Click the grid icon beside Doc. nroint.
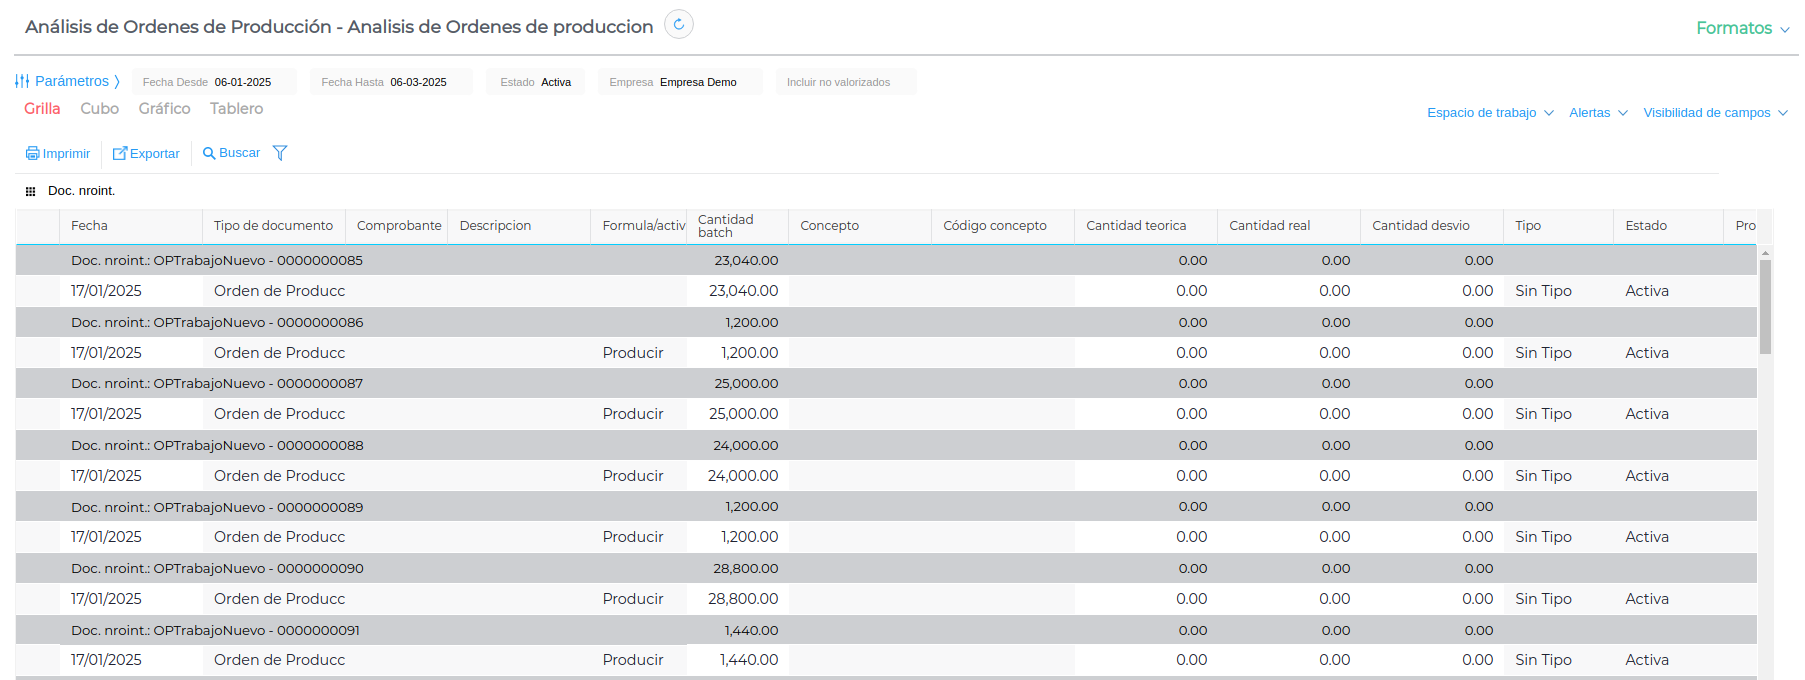The width and height of the screenshot is (1805, 680). coord(31,191)
